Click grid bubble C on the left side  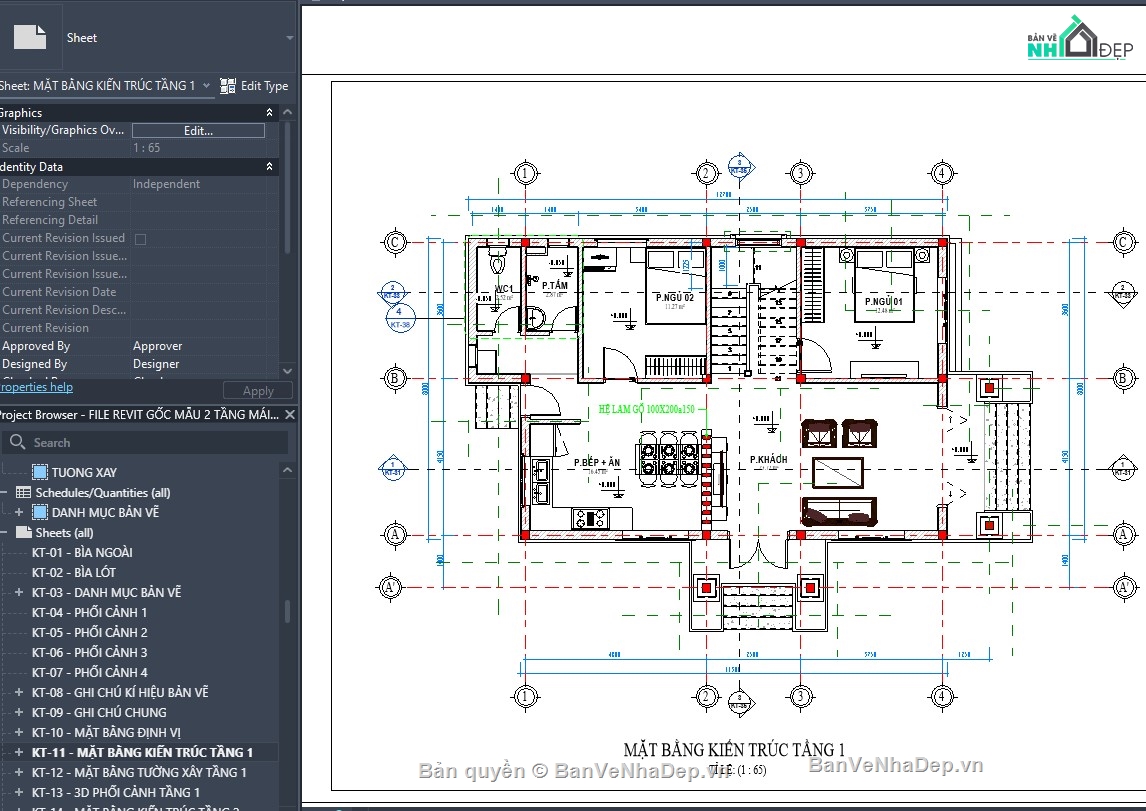pos(395,243)
